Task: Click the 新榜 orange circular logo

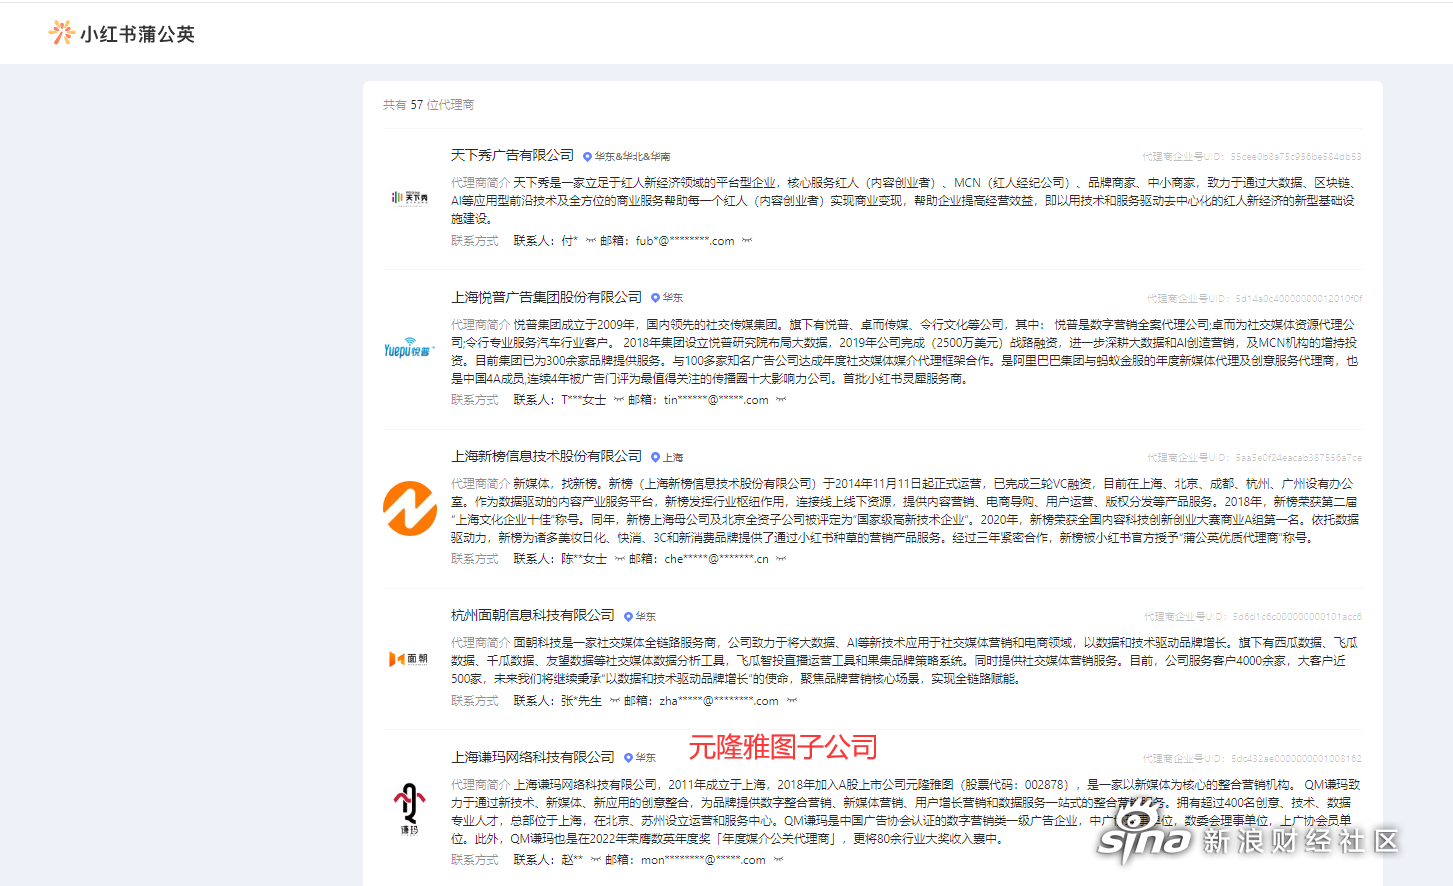Action: [x=410, y=508]
